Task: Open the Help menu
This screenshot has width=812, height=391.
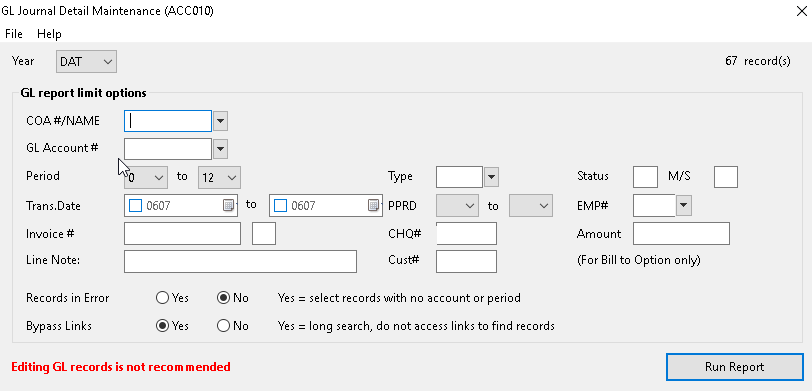Action: (49, 34)
